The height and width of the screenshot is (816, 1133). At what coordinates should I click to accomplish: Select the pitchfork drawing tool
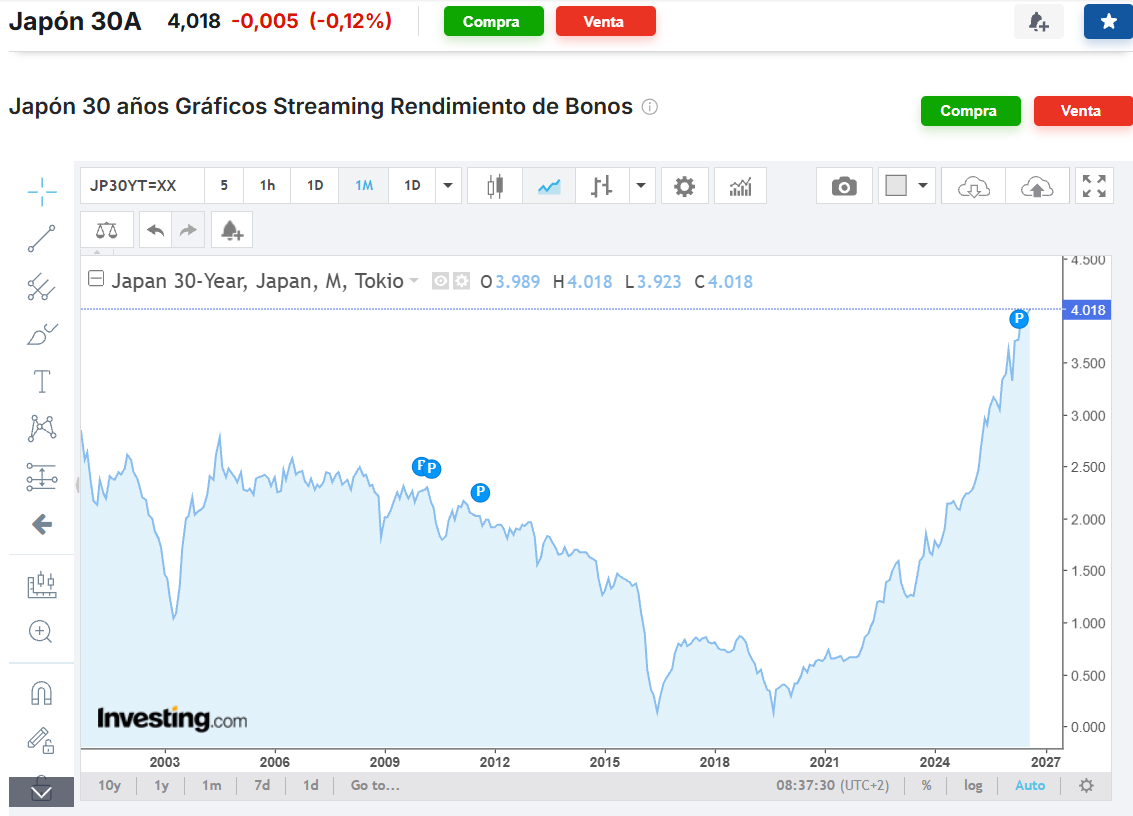point(42,287)
